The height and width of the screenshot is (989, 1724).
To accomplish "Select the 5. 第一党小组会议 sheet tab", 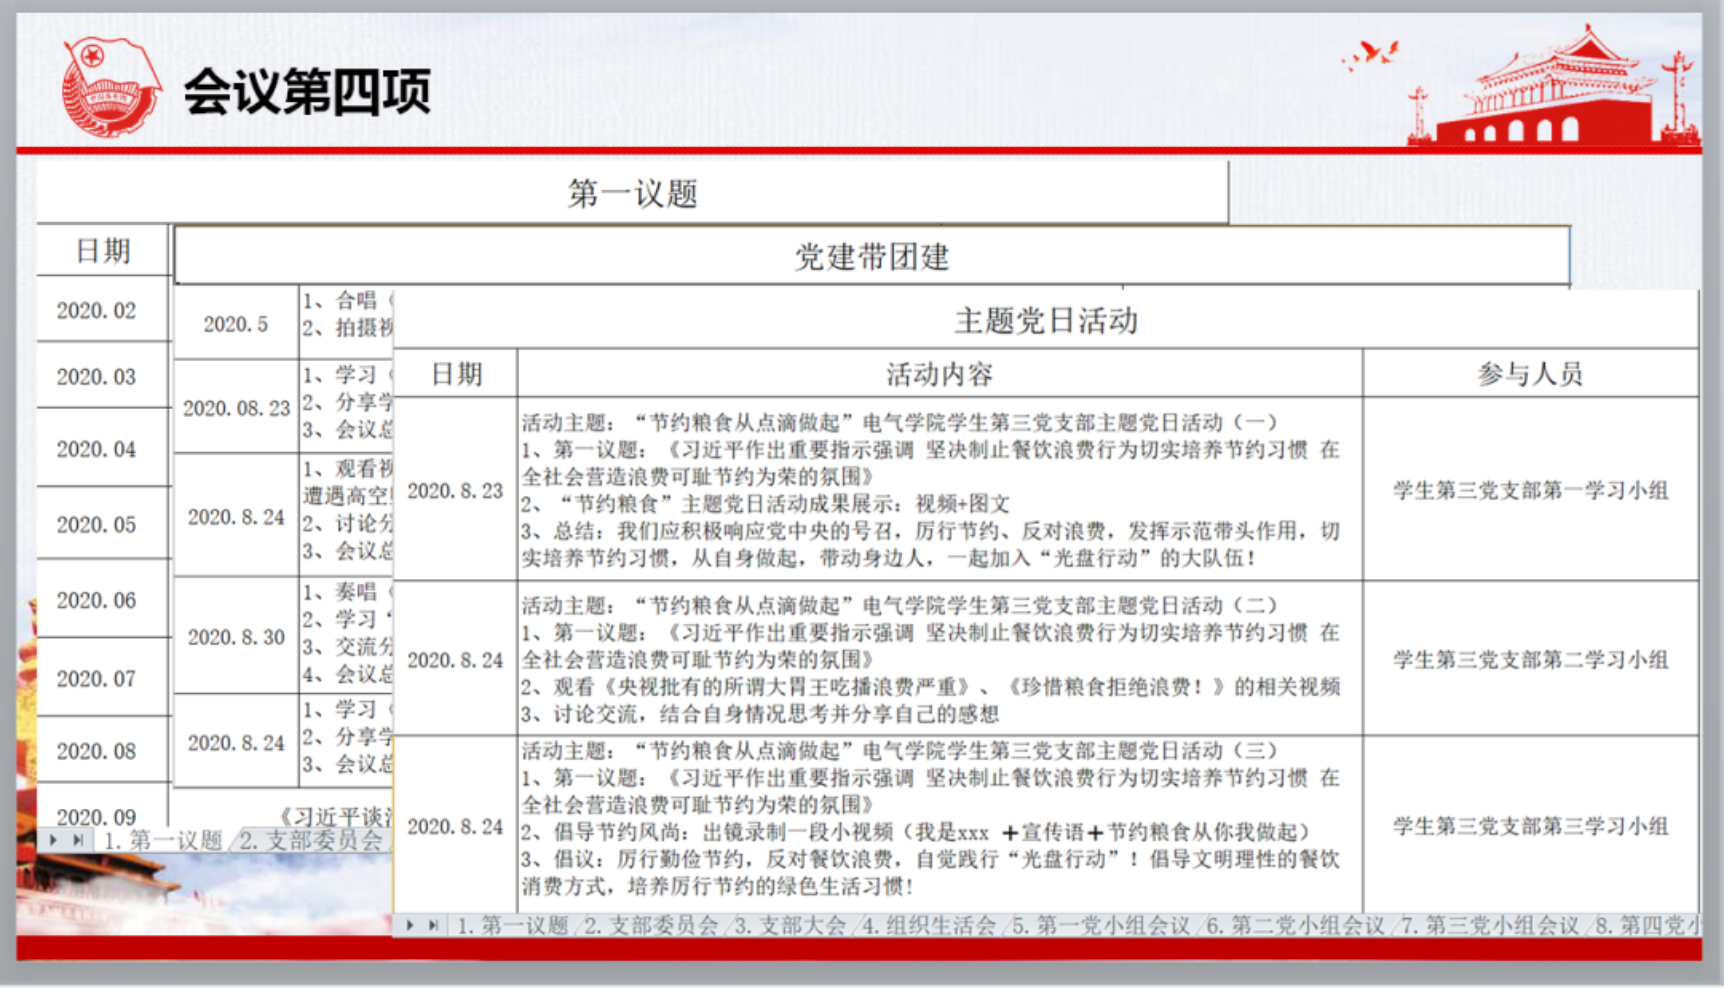I will click(1100, 926).
